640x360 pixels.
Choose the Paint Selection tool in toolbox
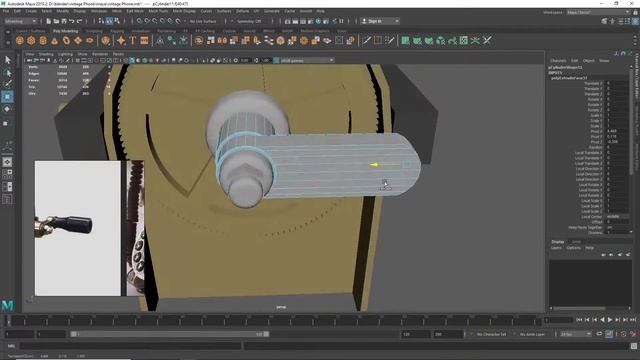(7, 84)
